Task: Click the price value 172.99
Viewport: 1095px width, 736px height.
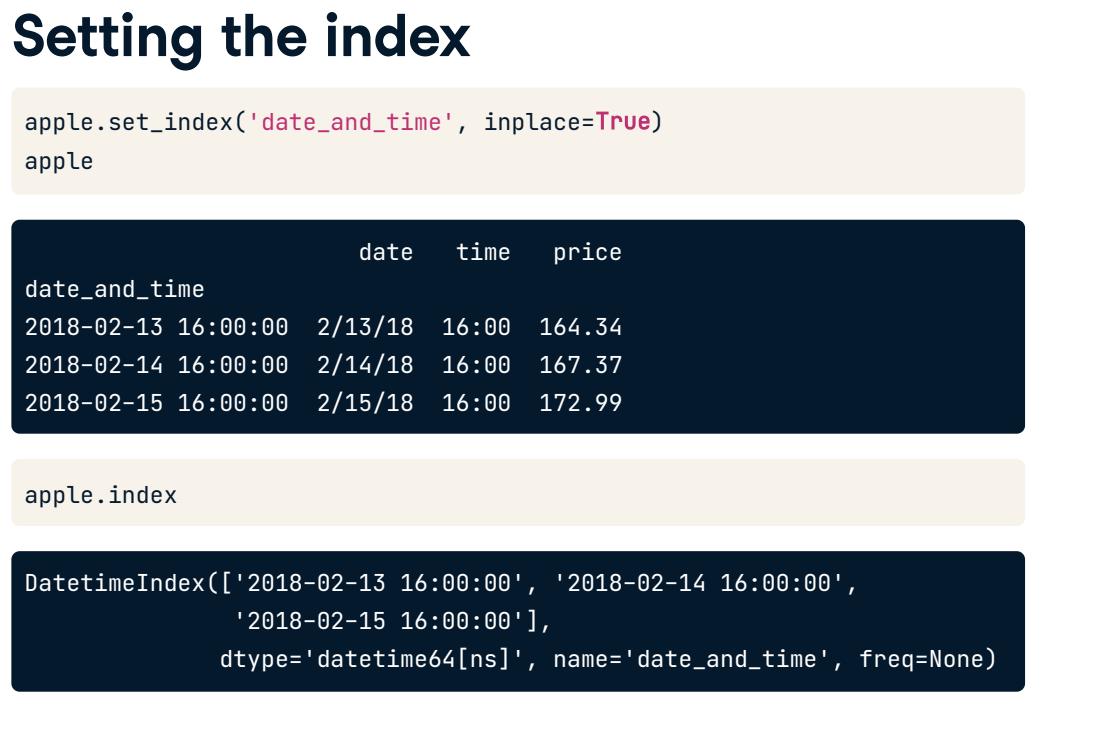Action: tap(580, 403)
